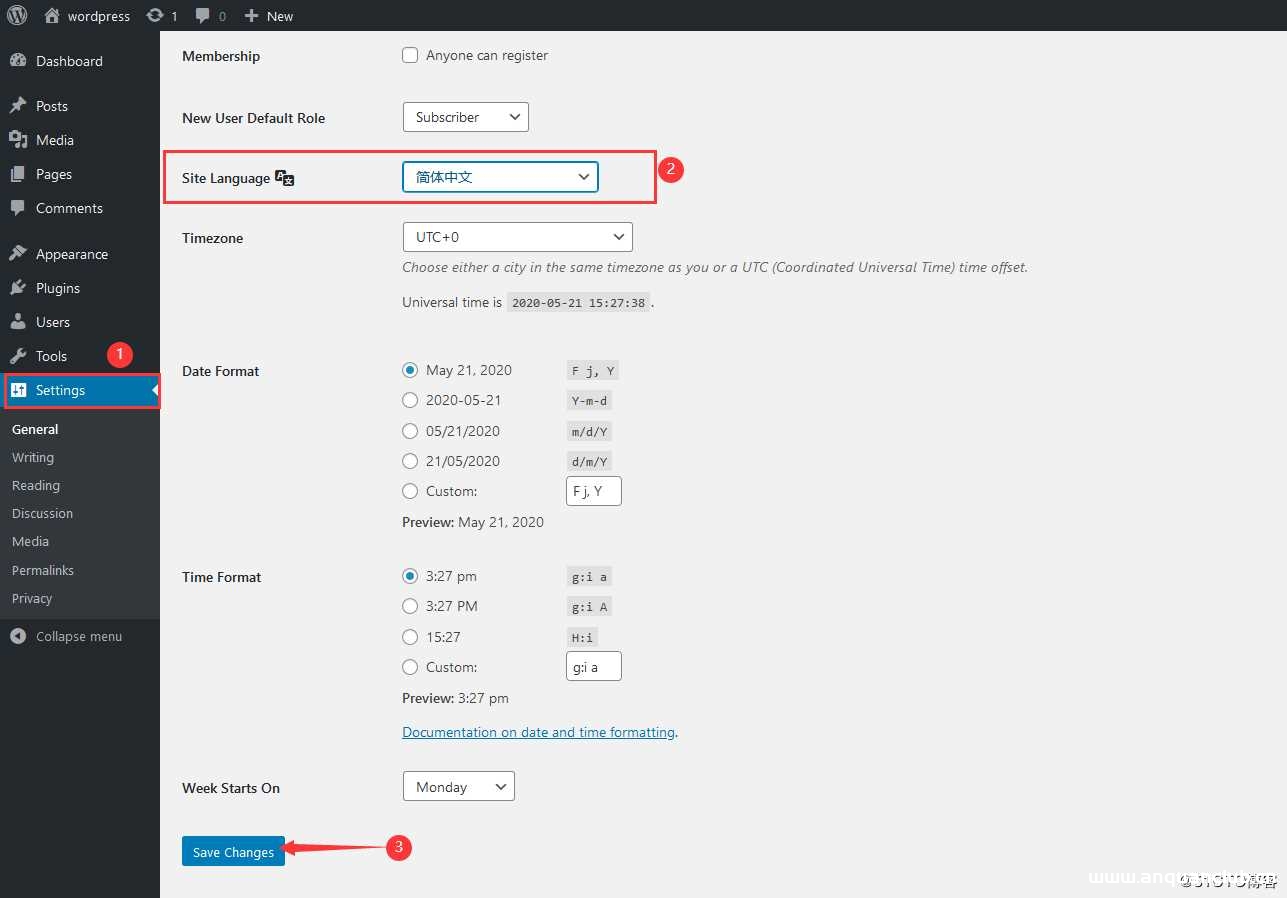The width and height of the screenshot is (1287, 898).
Task: Open the Plugins sidebar icon
Action: (x=19, y=287)
